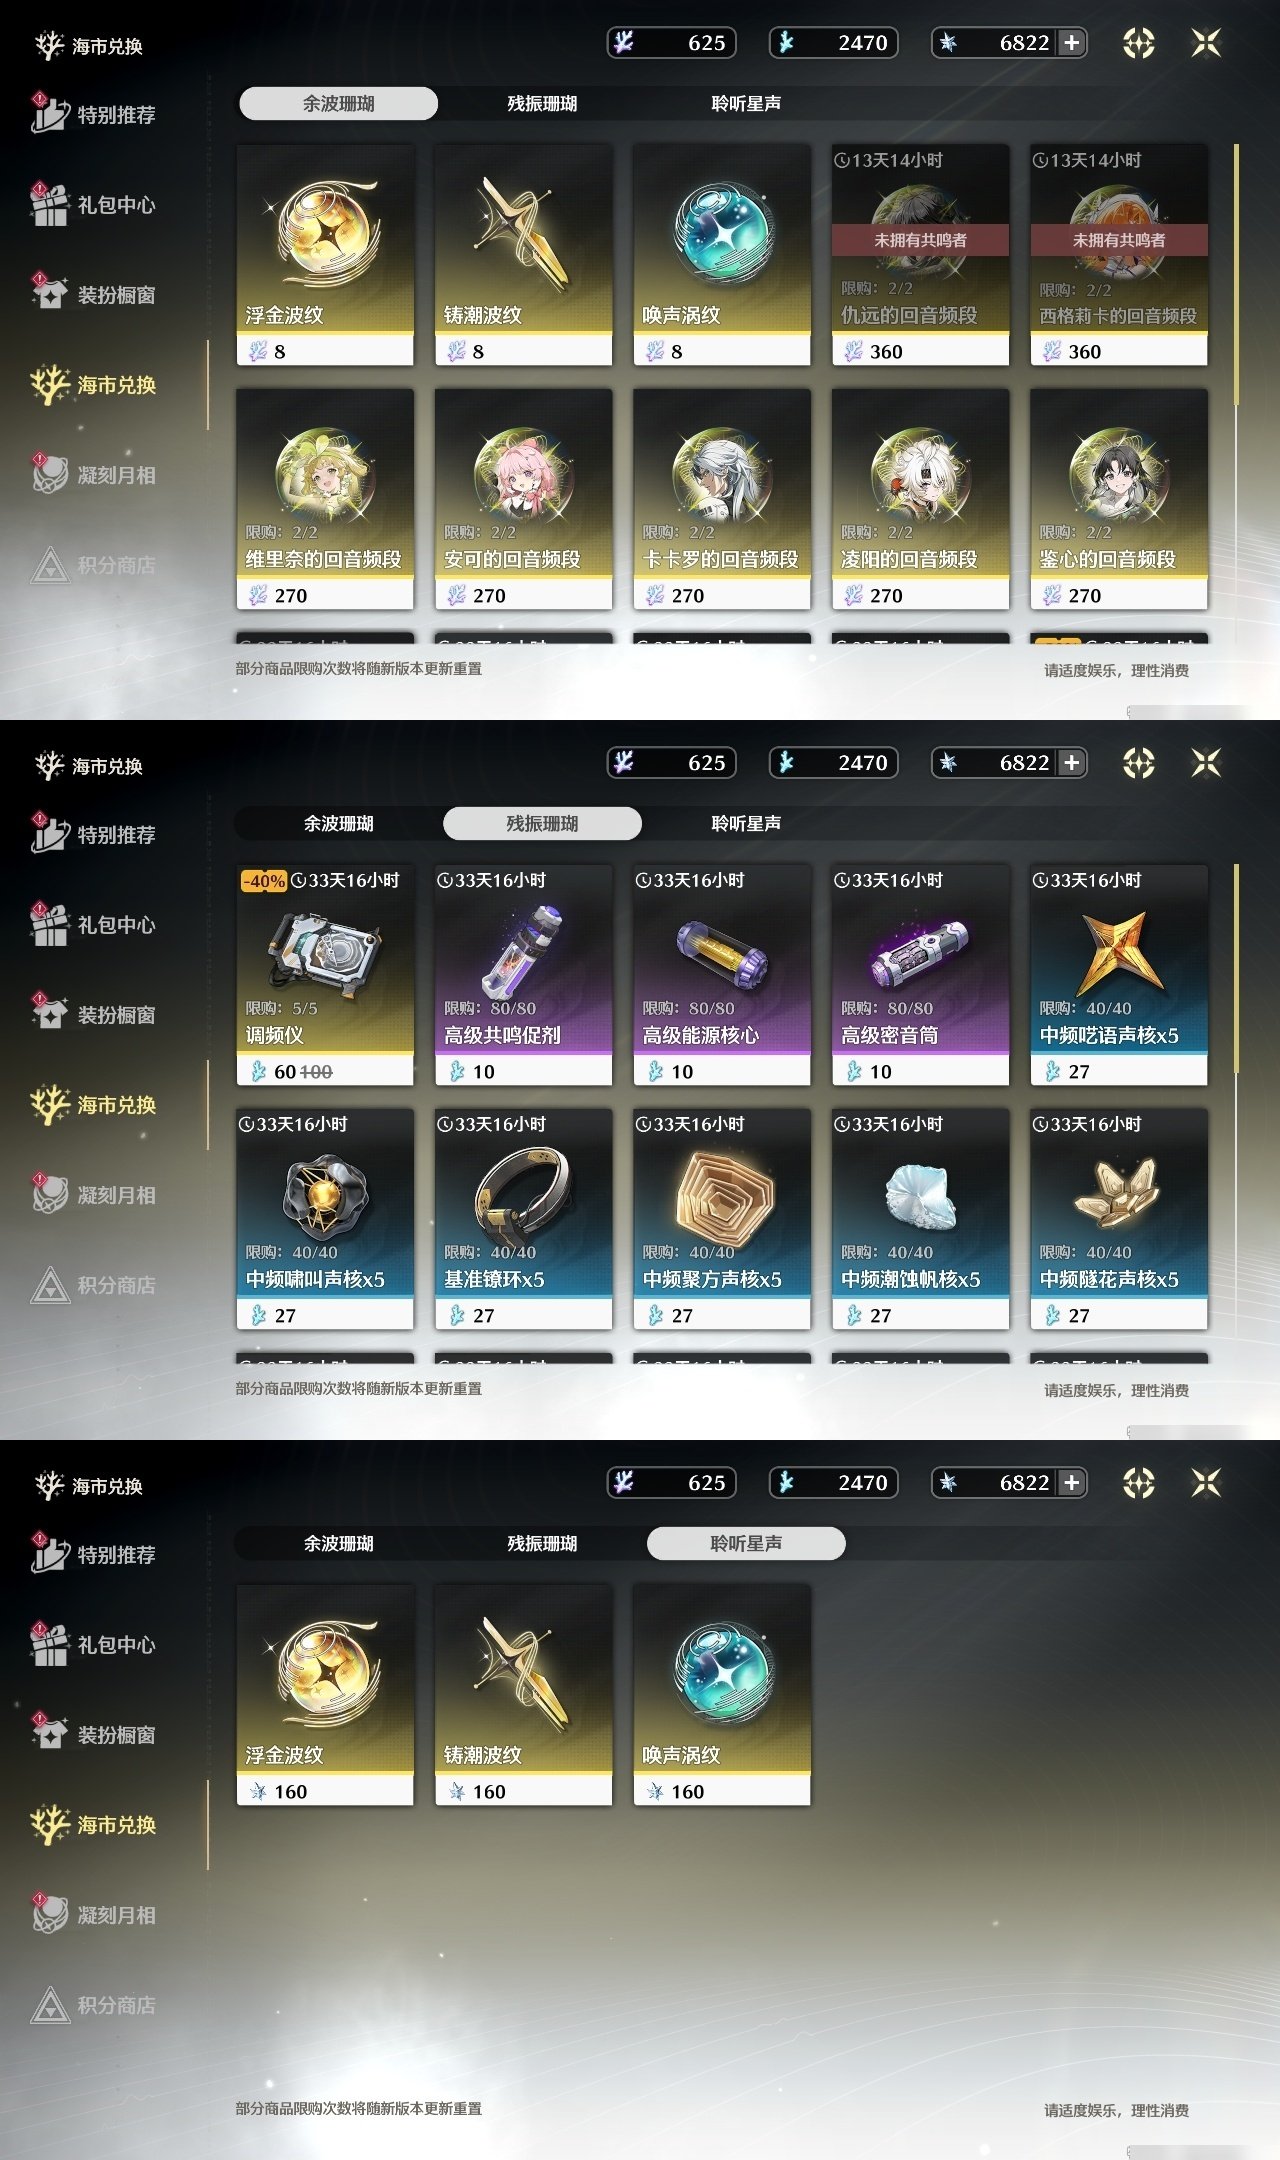Select 调频仪 item with -40% discount

click(x=325, y=975)
